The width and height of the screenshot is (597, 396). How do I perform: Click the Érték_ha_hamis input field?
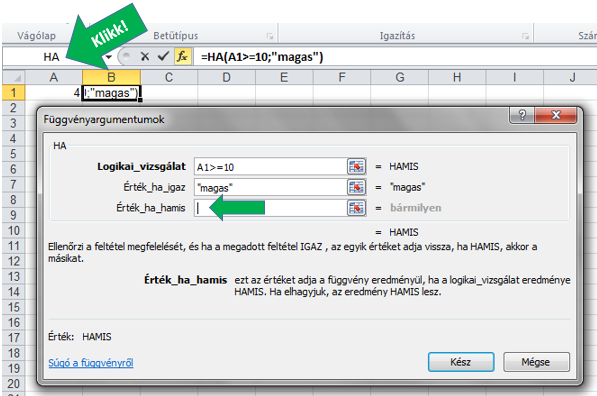click(x=270, y=208)
